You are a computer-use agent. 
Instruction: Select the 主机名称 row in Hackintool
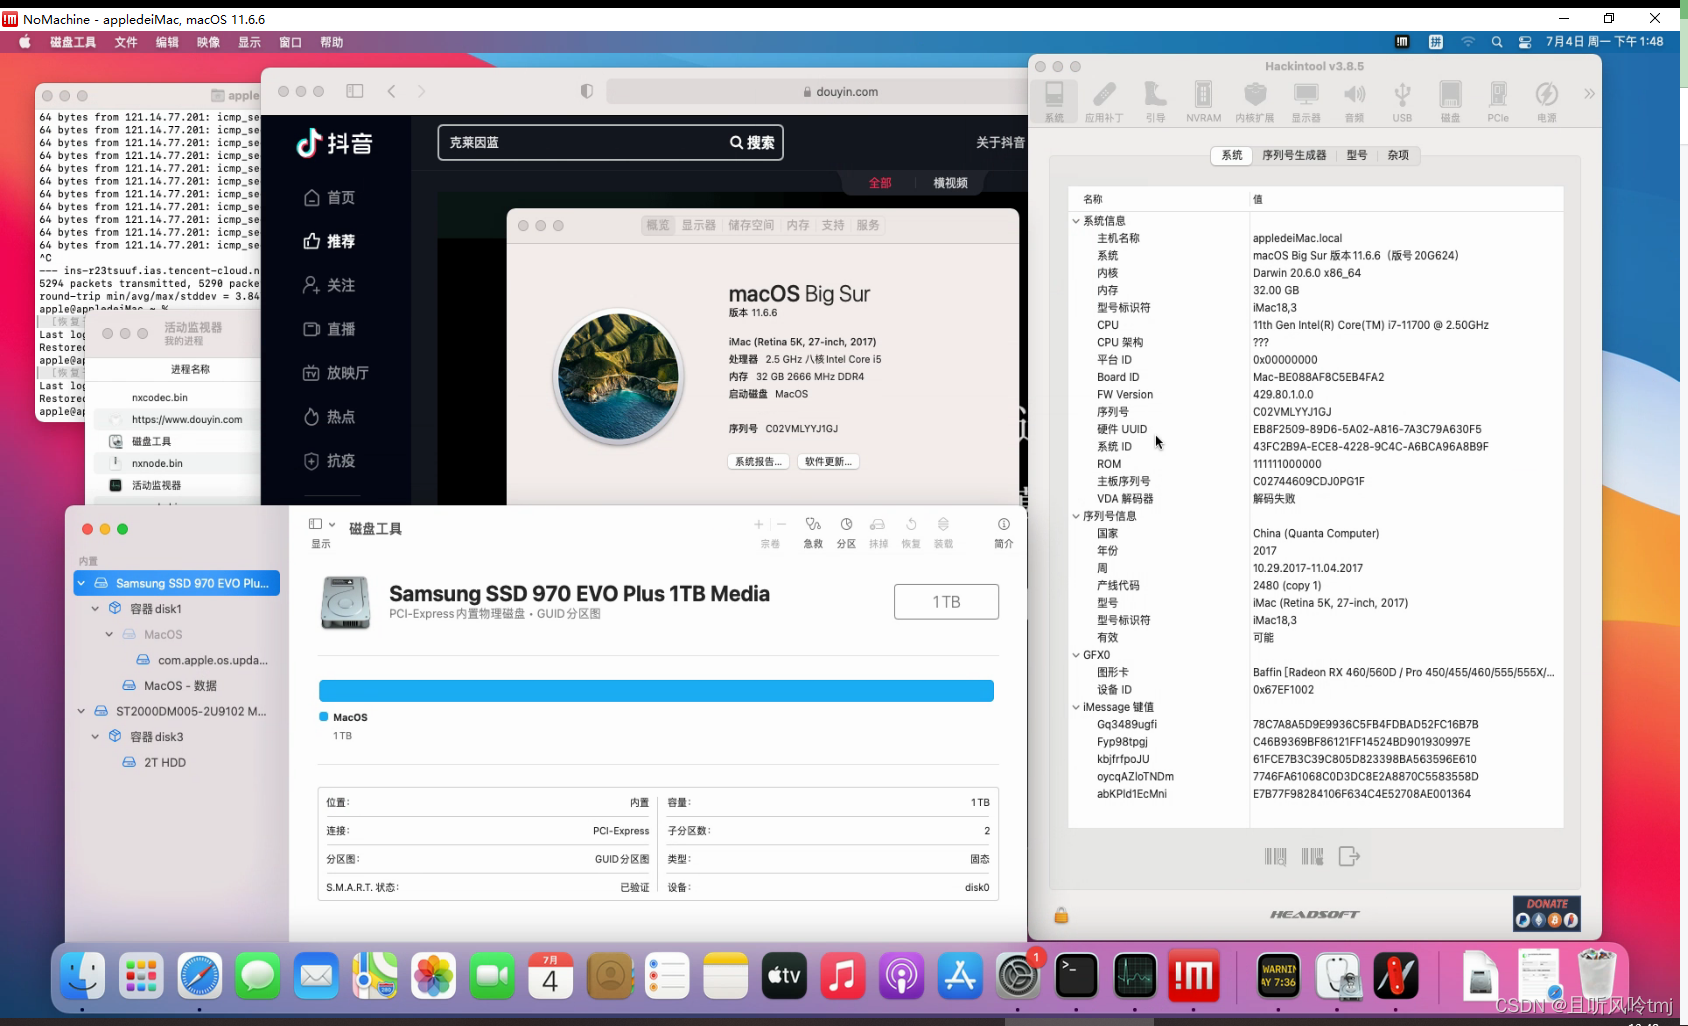[1316, 238]
